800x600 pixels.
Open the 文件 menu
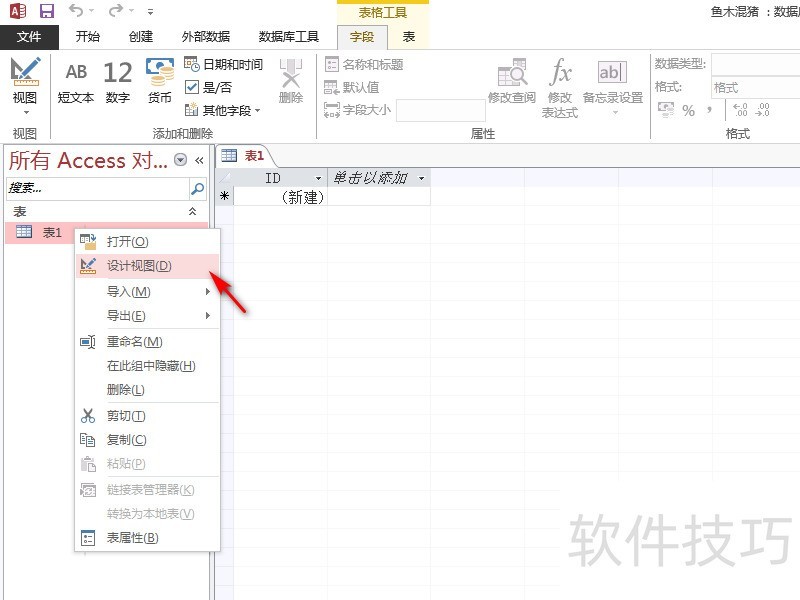click(x=29, y=37)
